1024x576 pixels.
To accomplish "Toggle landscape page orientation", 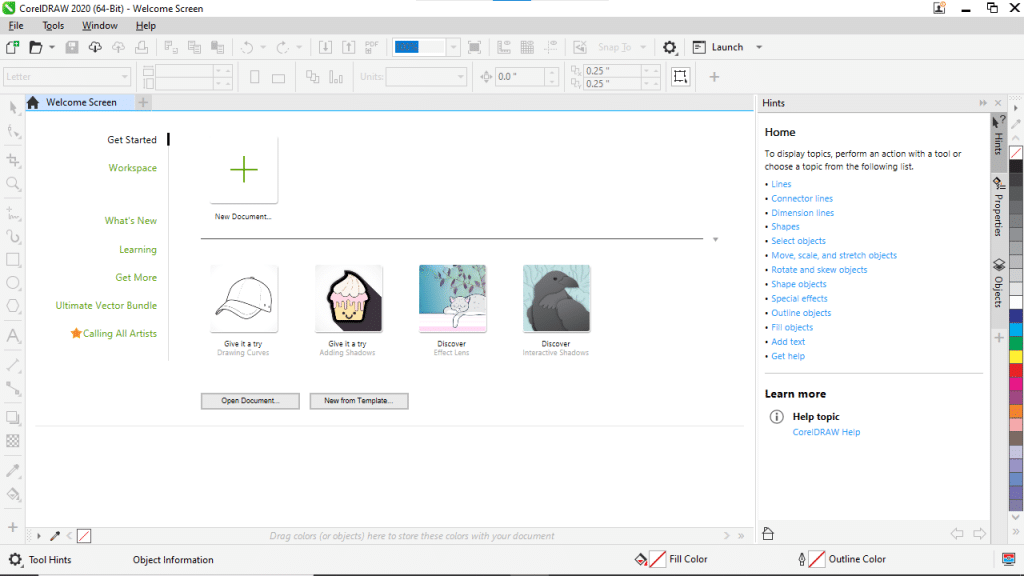I will pyautogui.click(x=279, y=78).
